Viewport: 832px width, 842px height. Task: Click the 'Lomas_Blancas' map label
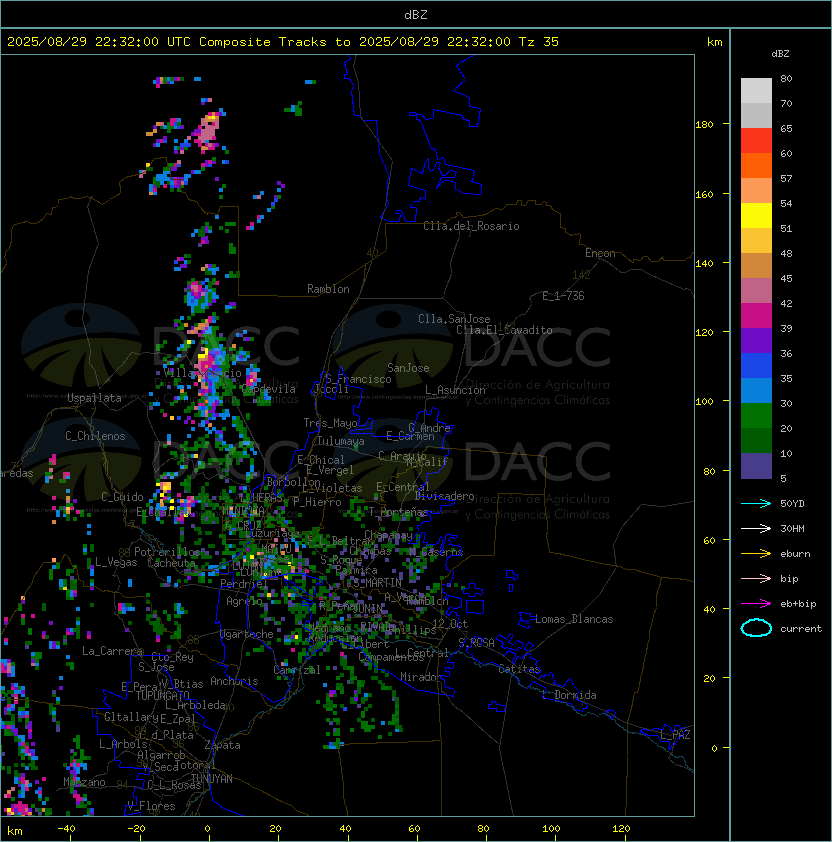pyautogui.click(x=574, y=619)
